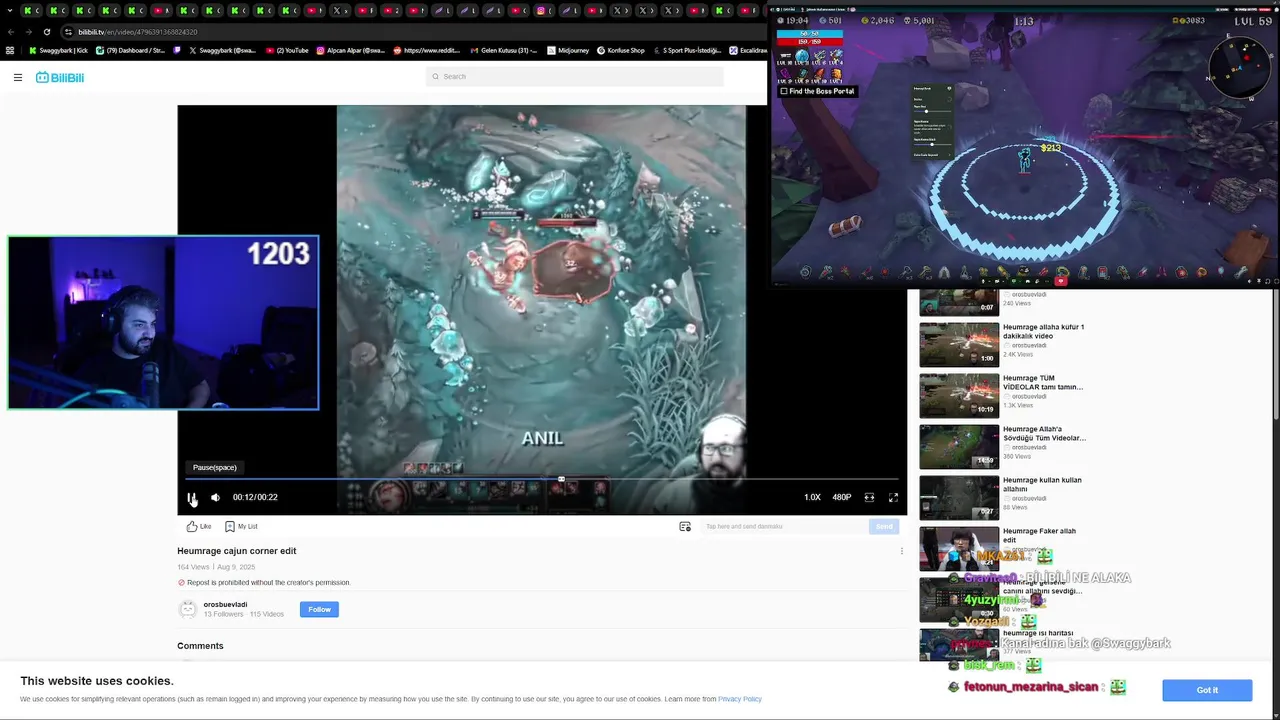1280x720 pixels.
Task: Click the 00:12/00:22 time display
Action: 255,497
